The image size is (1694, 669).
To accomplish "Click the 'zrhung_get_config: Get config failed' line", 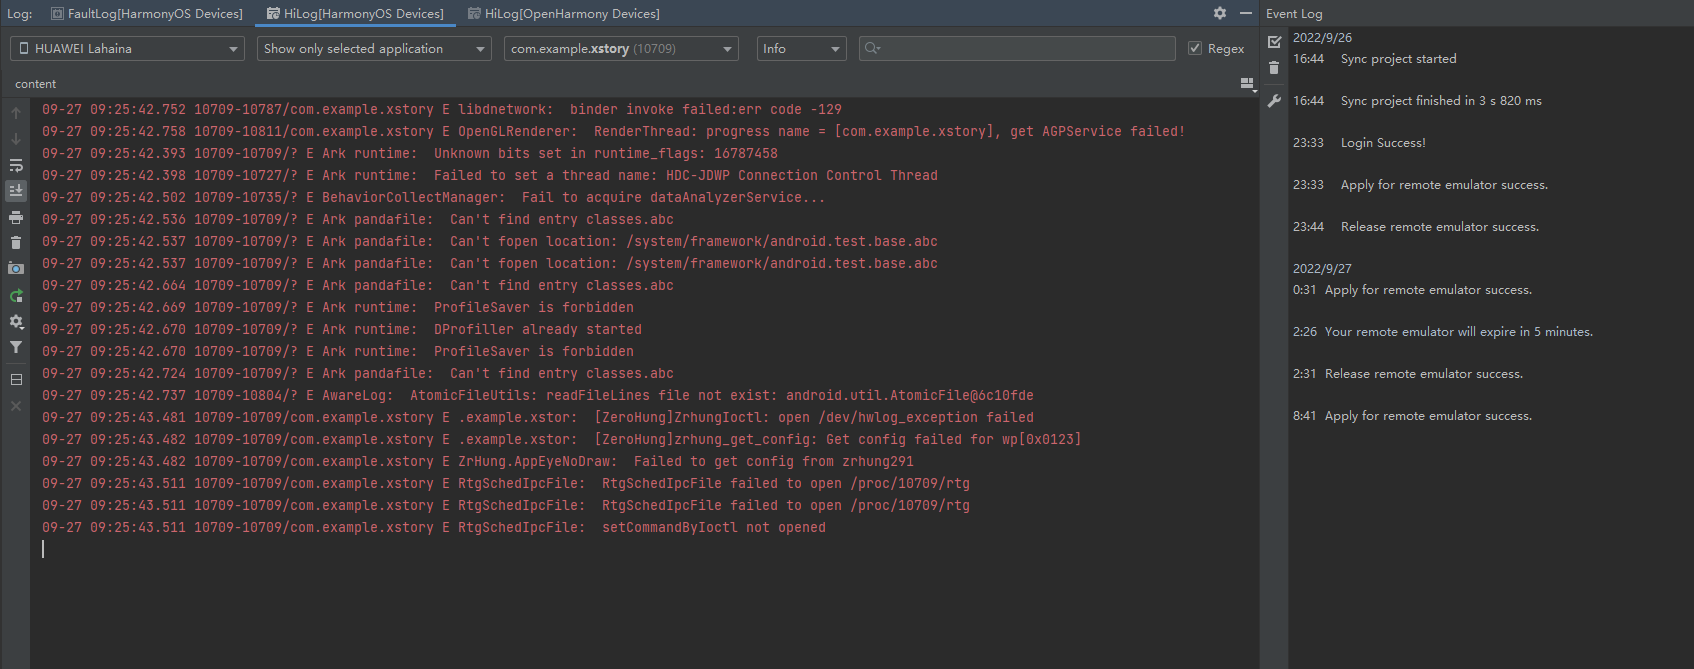I will tap(562, 439).
